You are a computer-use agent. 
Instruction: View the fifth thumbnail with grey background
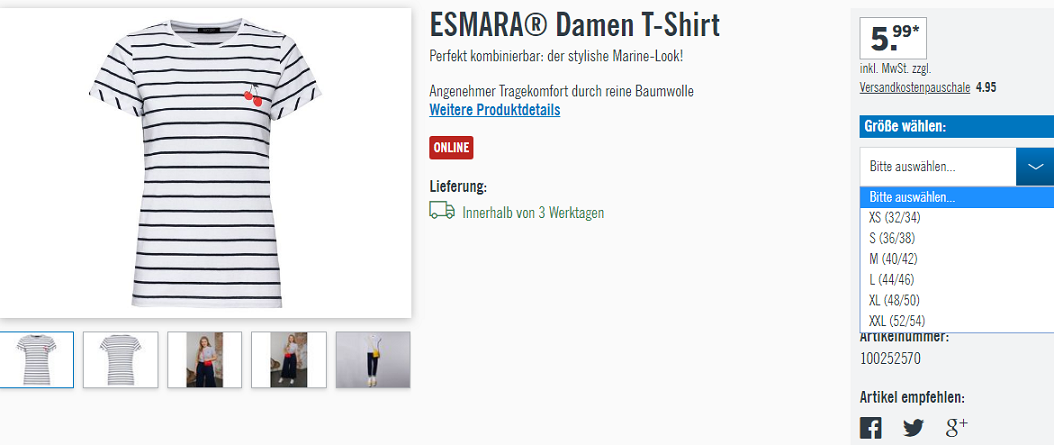(x=372, y=360)
